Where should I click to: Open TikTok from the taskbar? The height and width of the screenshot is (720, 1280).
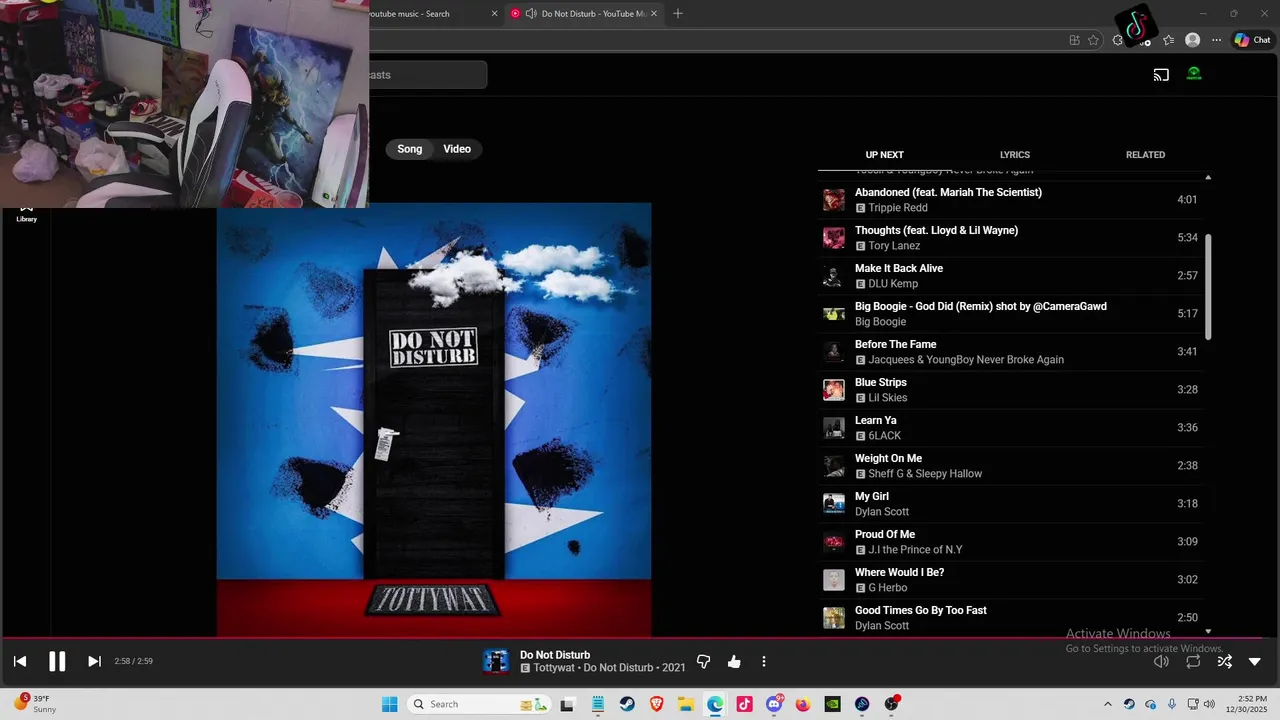click(744, 704)
